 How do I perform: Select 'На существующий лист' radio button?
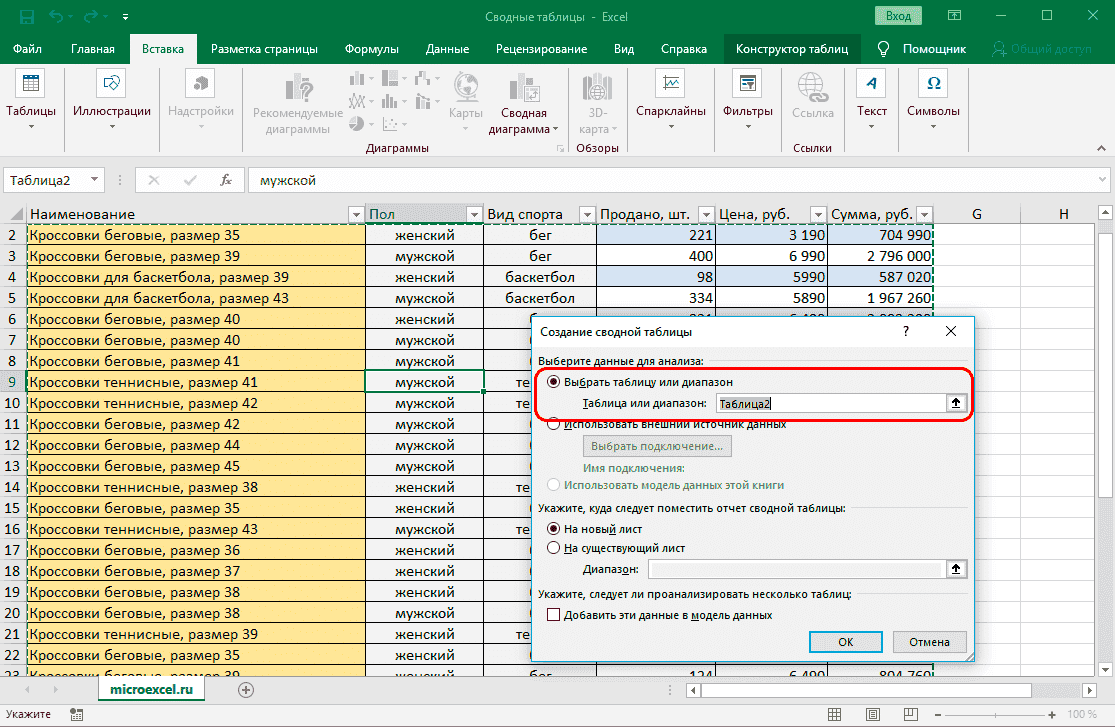coord(554,548)
